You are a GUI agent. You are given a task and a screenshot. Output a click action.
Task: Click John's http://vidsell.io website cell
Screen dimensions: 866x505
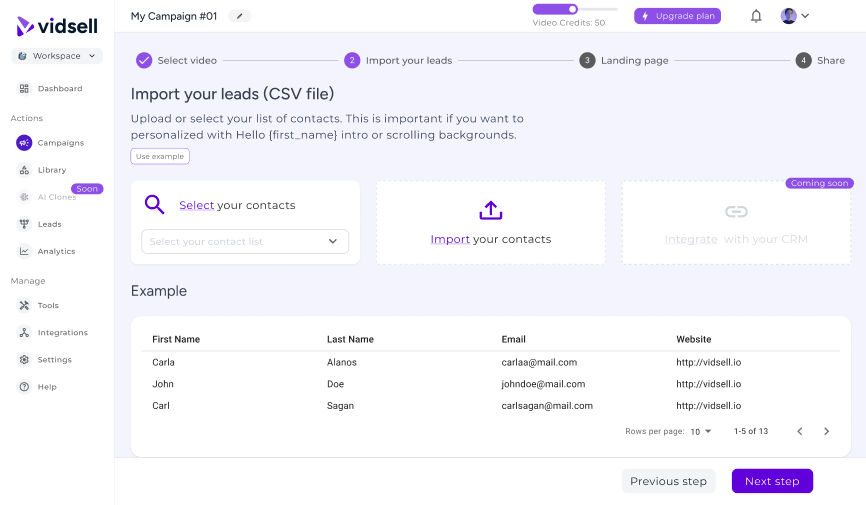pos(709,384)
